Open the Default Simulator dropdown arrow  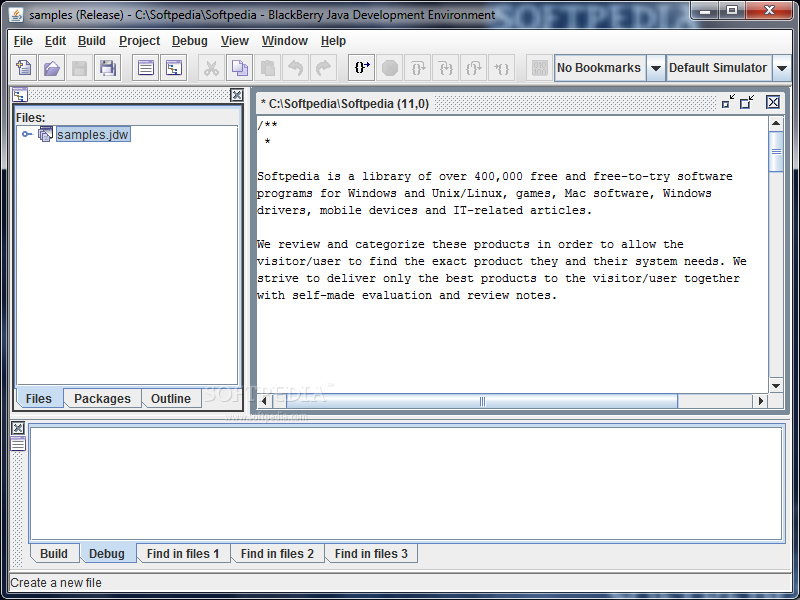click(782, 68)
